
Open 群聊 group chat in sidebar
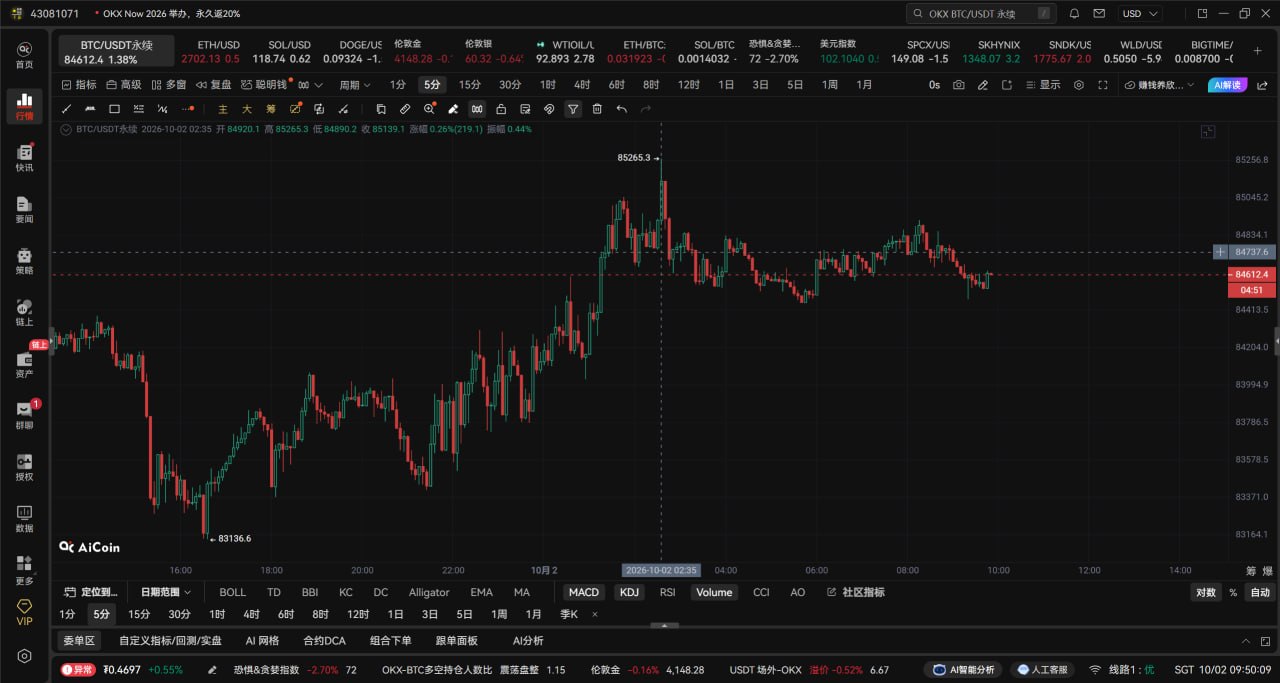click(24, 415)
